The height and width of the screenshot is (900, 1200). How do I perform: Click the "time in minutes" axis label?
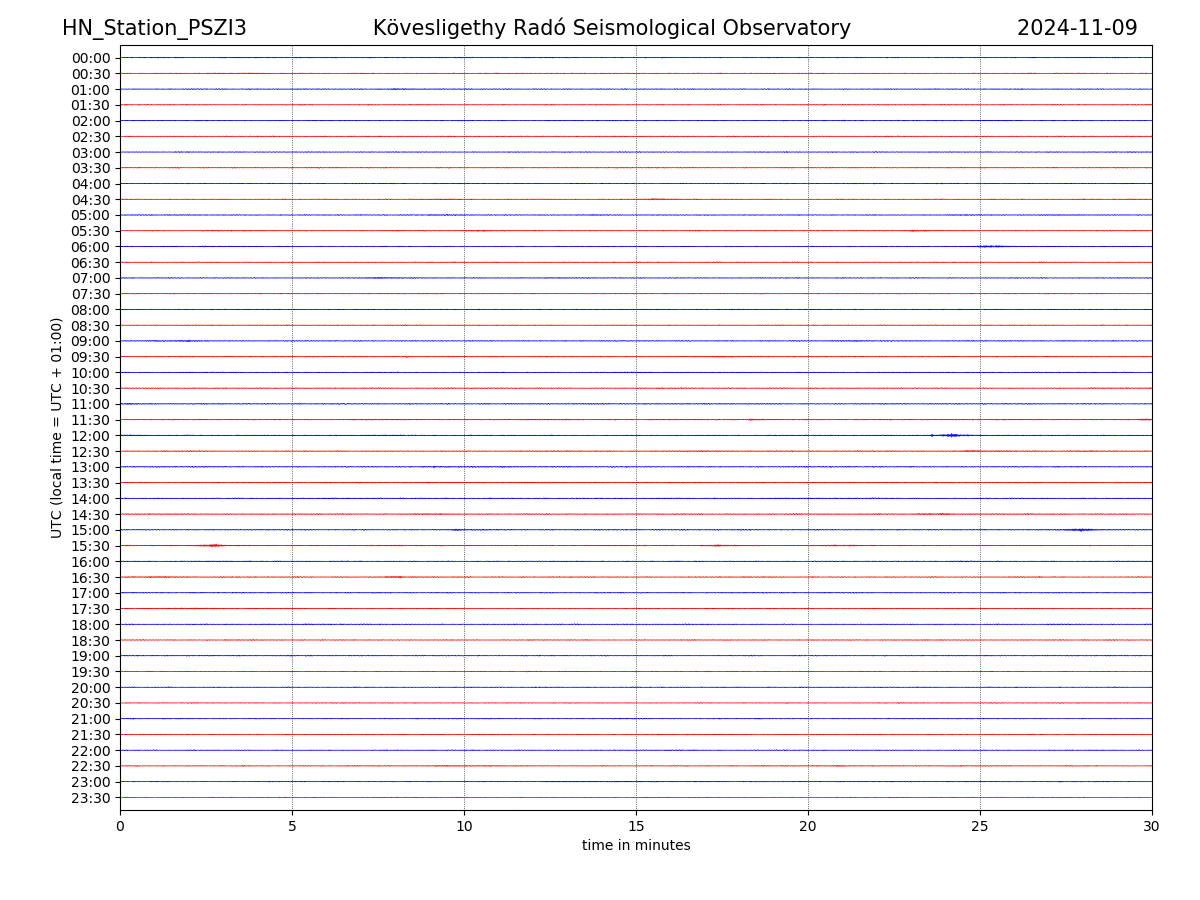point(636,846)
